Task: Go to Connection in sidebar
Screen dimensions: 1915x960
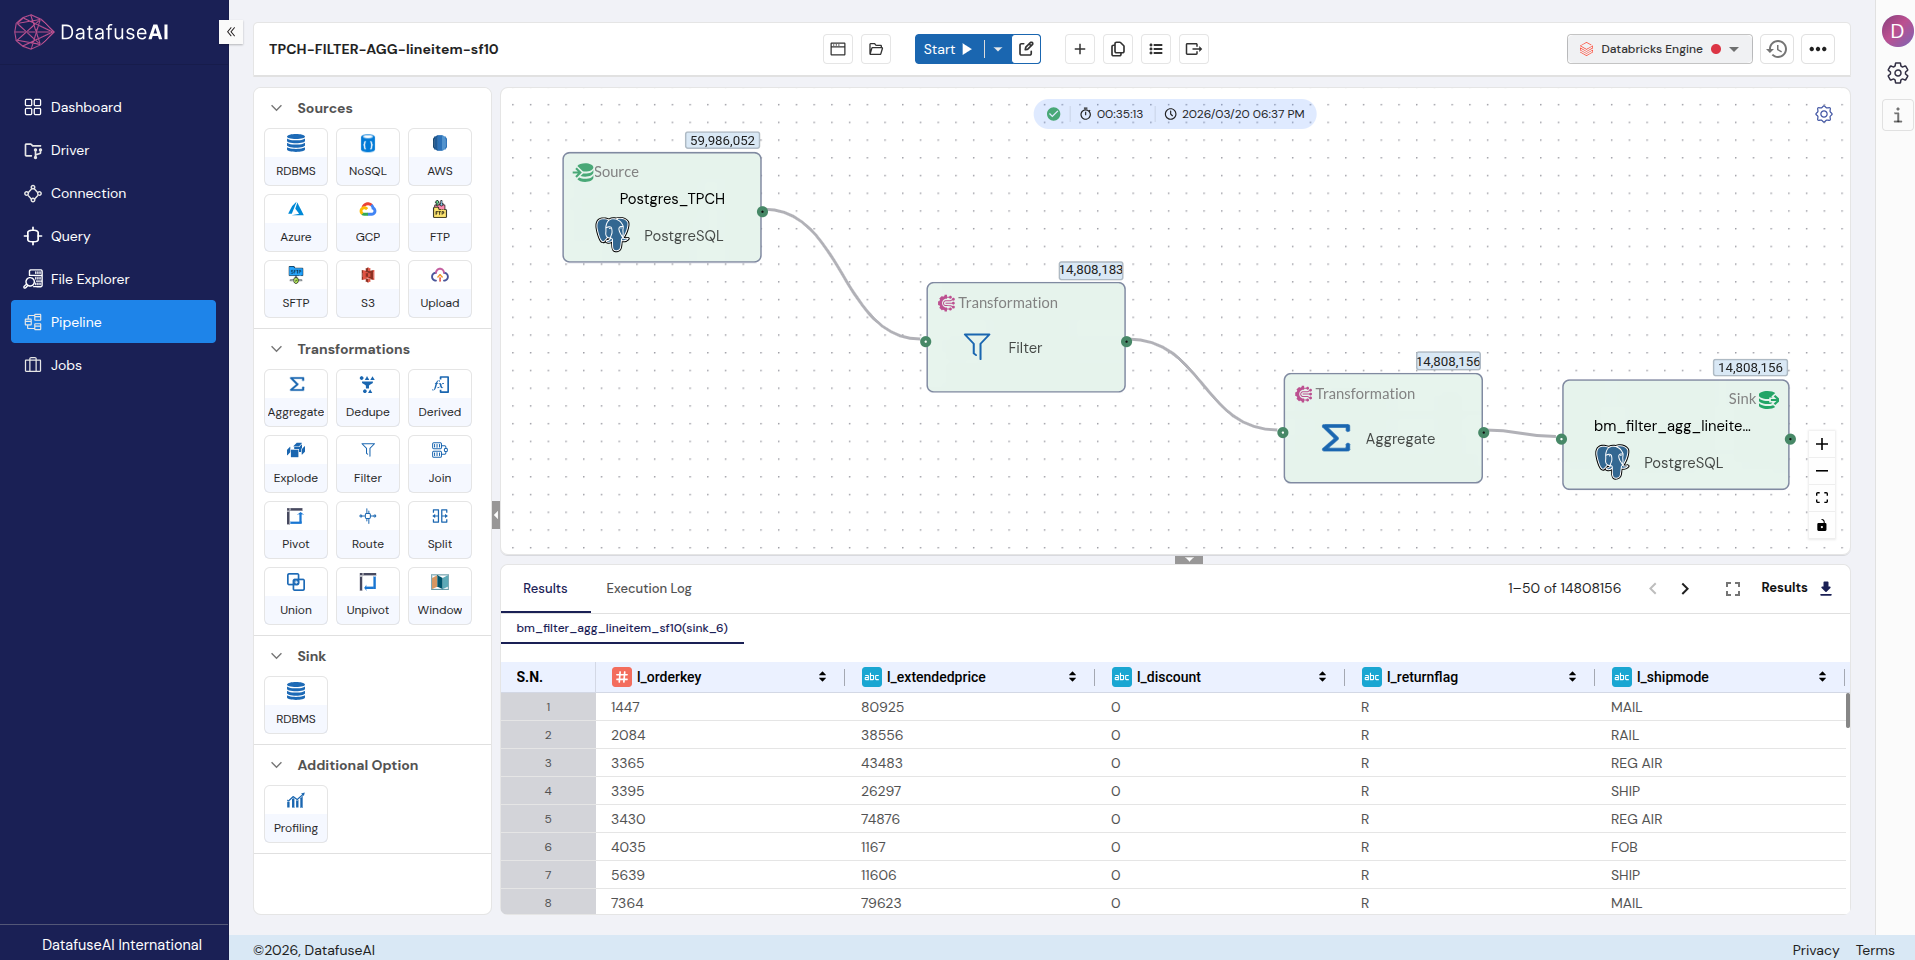Action: (113, 193)
